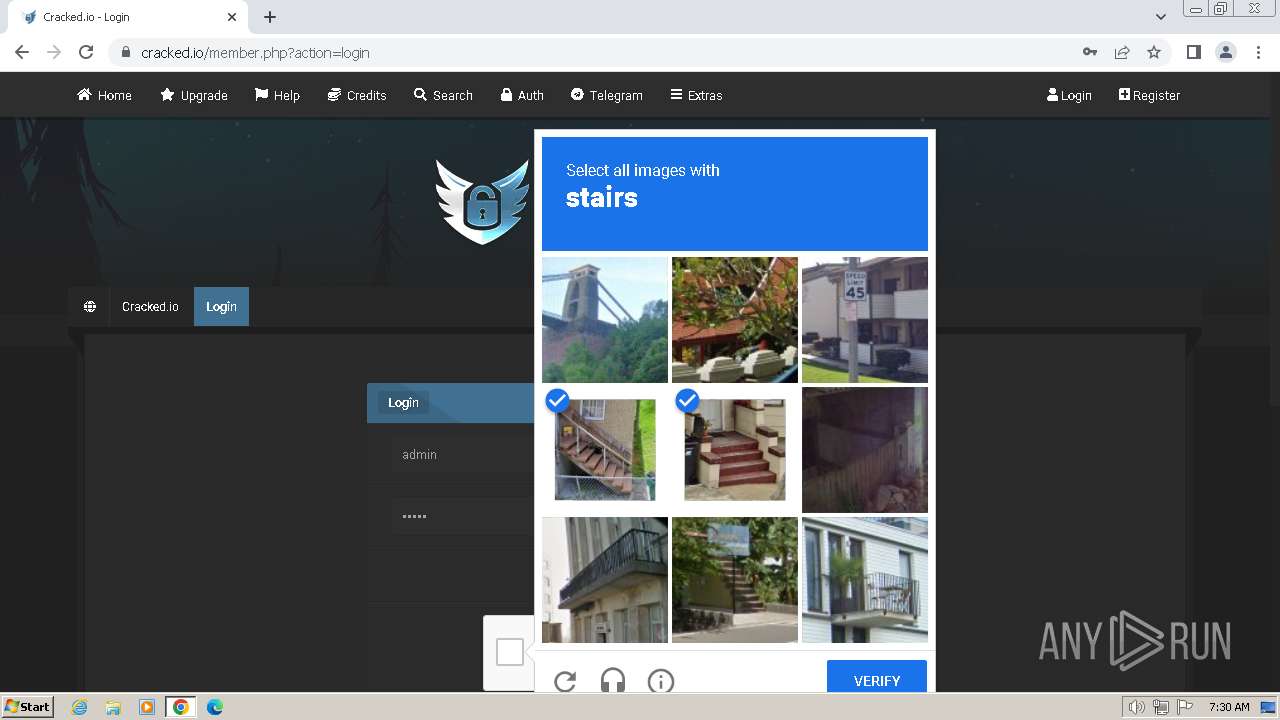This screenshot has height=720, width=1280.
Task: Open a new browser tab
Action: pyautogui.click(x=270, y=17)
